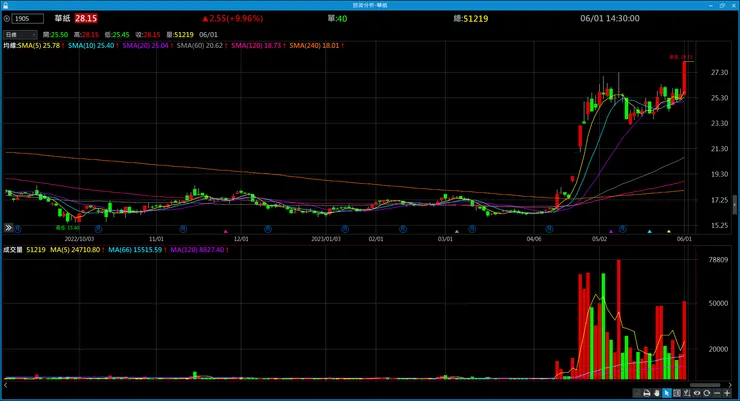
Task: Expand the double-chevron panel at the chart's left
Action: click(x=8, y=228)
